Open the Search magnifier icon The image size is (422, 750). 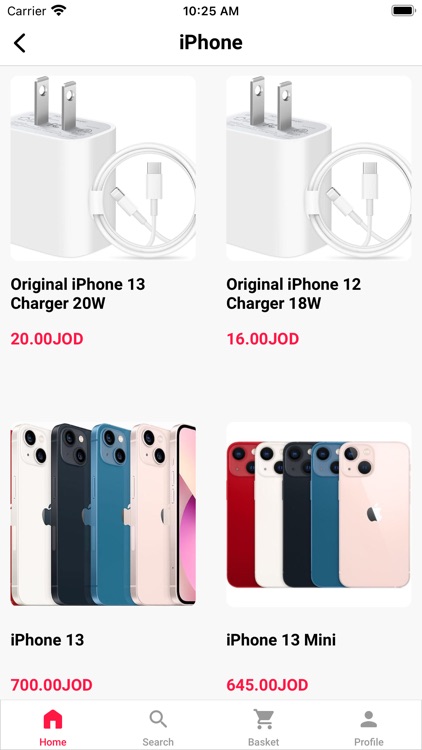coord(158,719)
